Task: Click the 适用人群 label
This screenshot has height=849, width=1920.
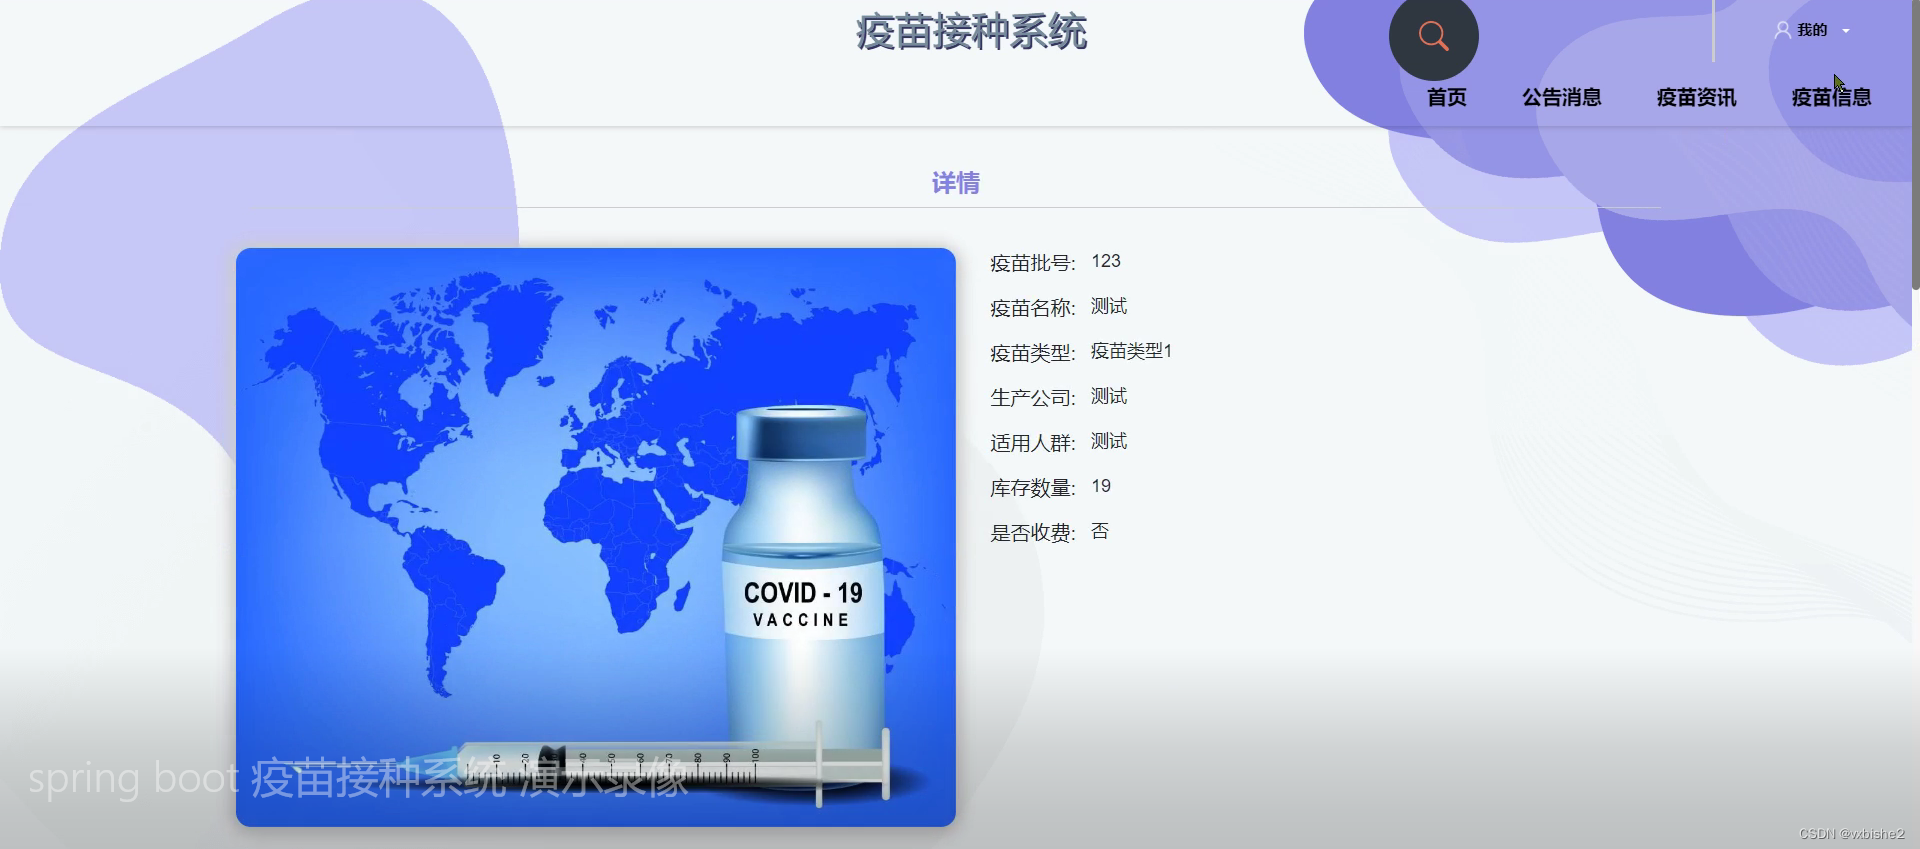Action: (x=1032, y=443)
